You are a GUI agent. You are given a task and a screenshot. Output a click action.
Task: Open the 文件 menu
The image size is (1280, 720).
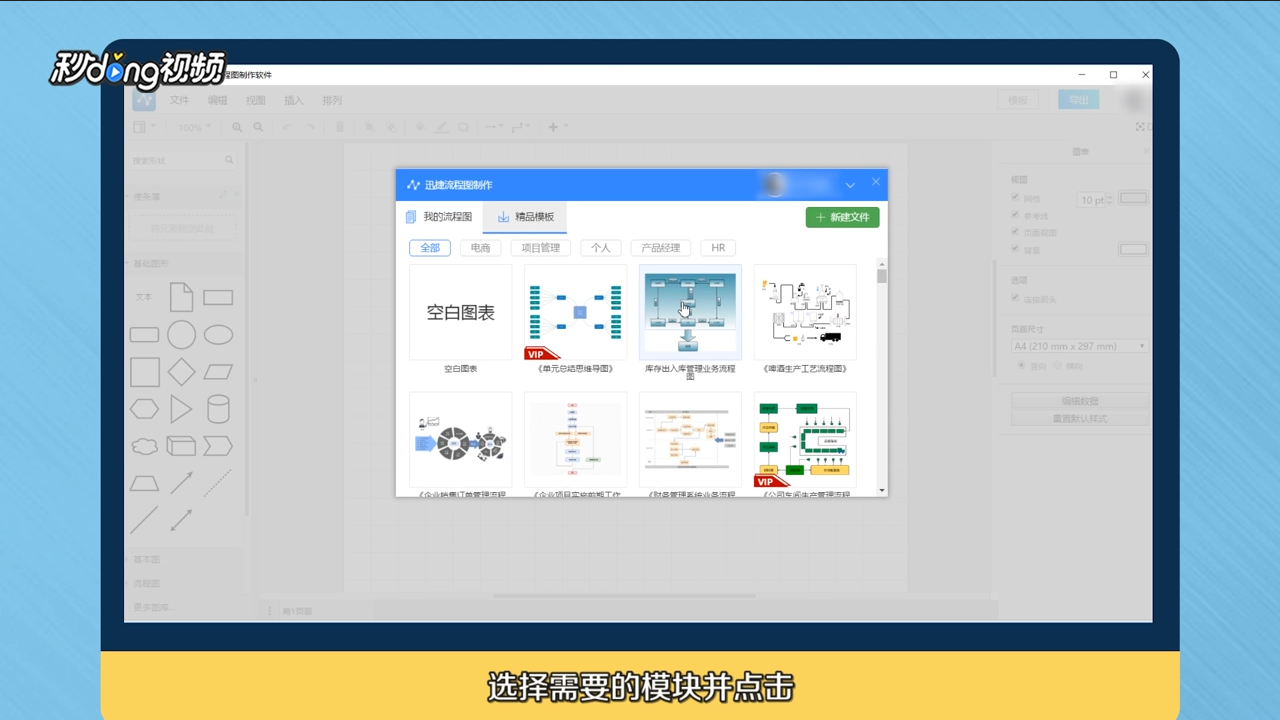[179, 100]
